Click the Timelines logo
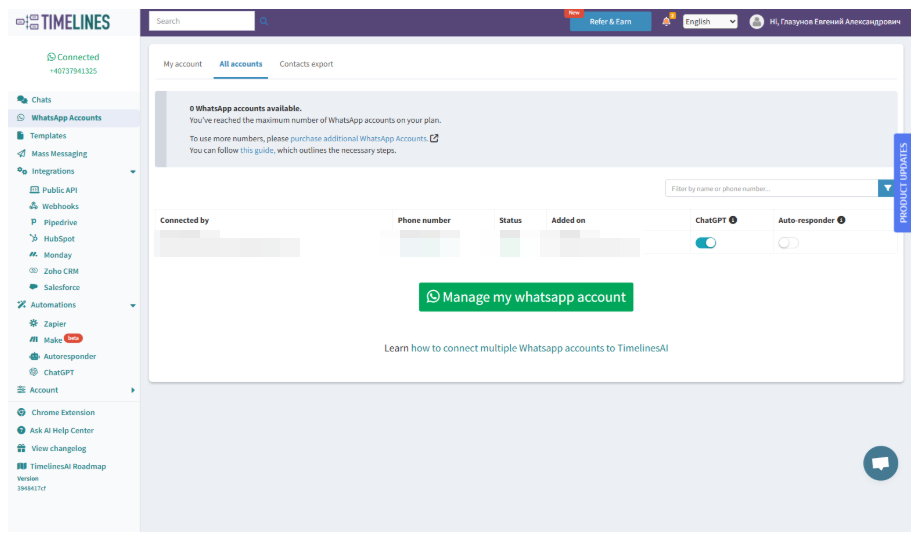 [x=63, y=22]
